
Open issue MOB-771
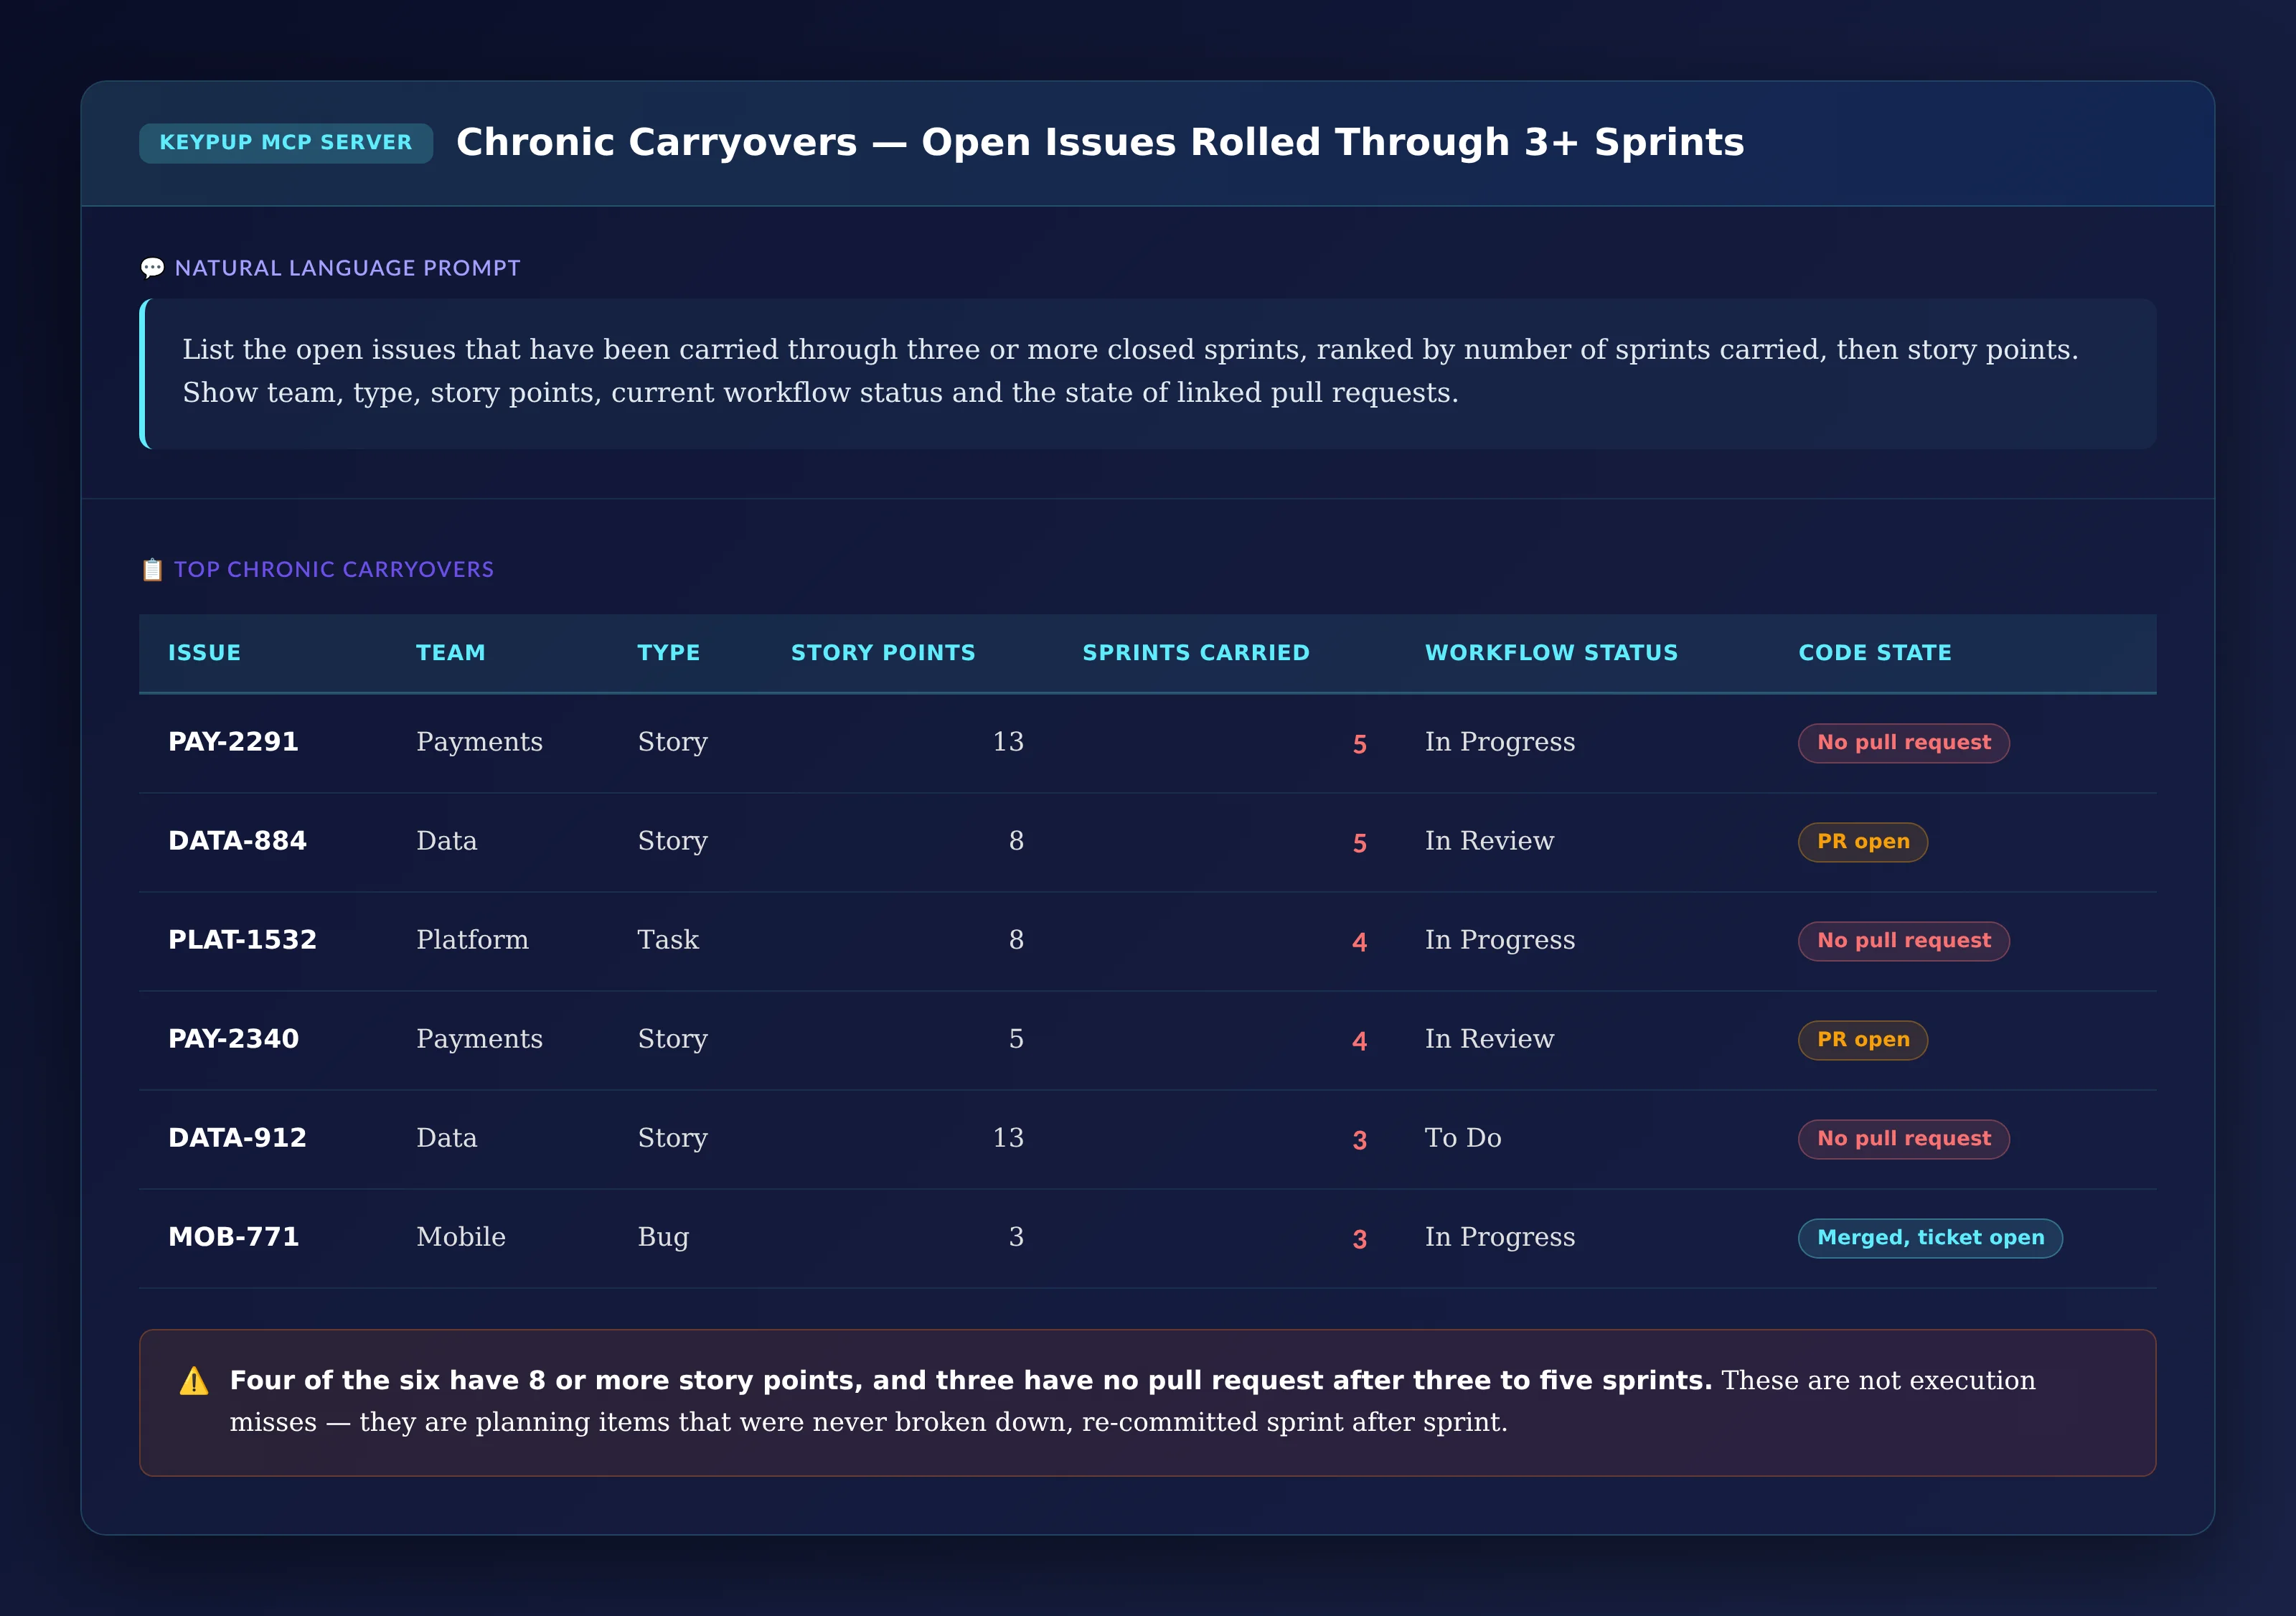pyautogui.click(x=234, y=1237)
